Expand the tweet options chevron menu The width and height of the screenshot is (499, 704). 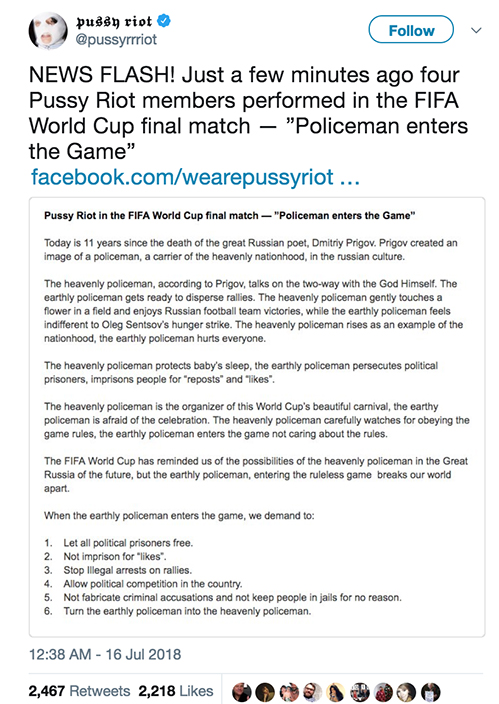click(476, 30)
